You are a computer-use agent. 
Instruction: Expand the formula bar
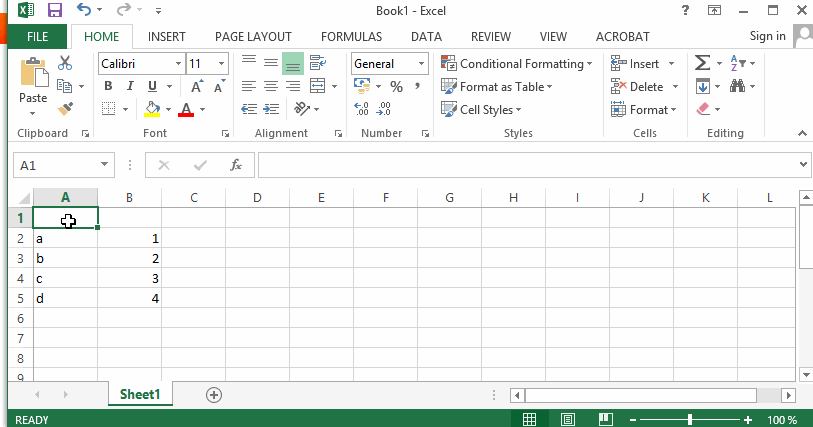[803, 165]
